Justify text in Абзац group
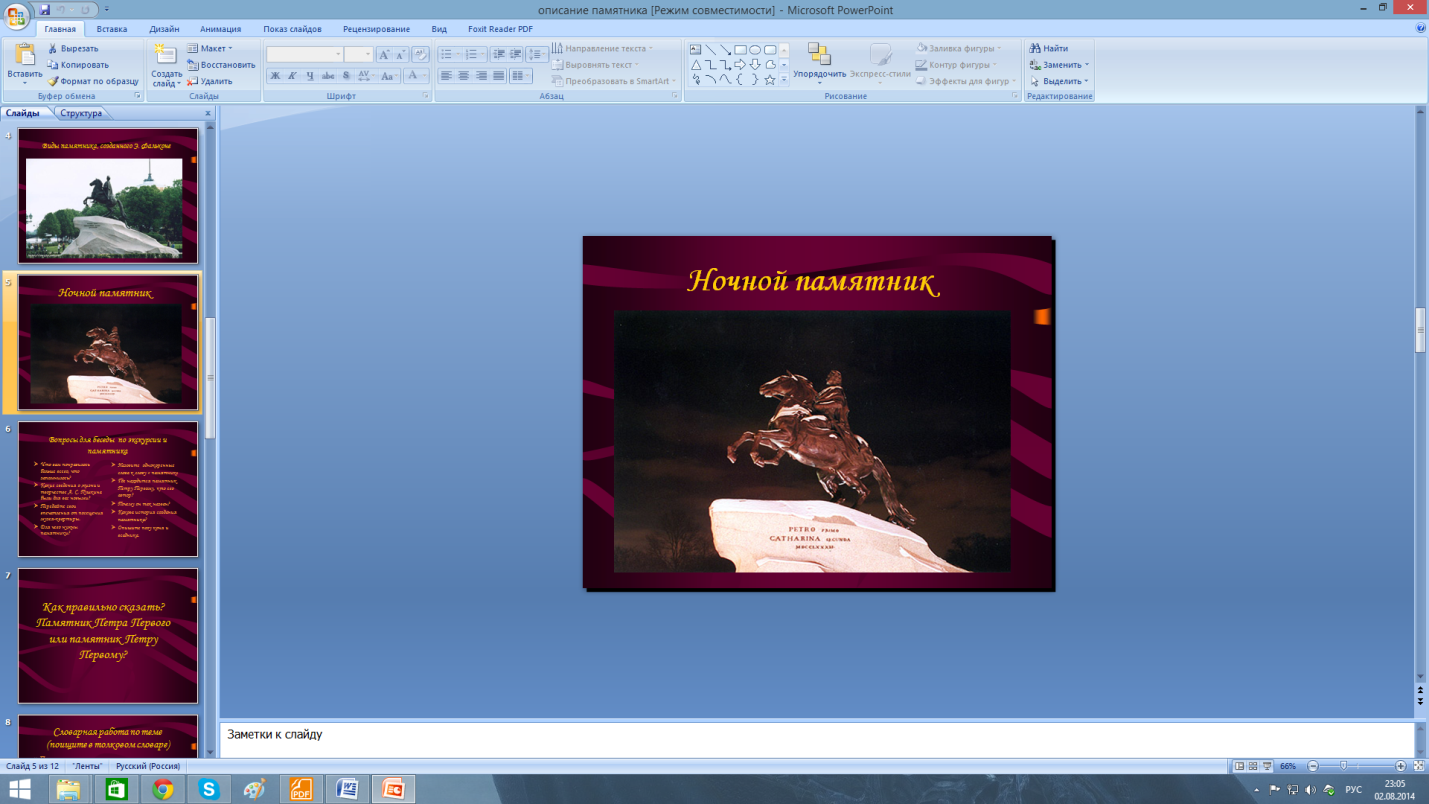The width and height of the screenshot is (1429, 804). coord(499,76)
